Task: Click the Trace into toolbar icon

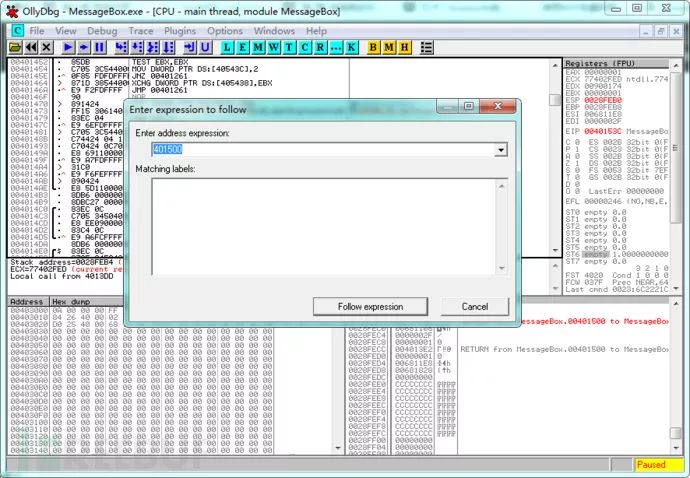Action: pyautogui.click(x=153, y=47)
